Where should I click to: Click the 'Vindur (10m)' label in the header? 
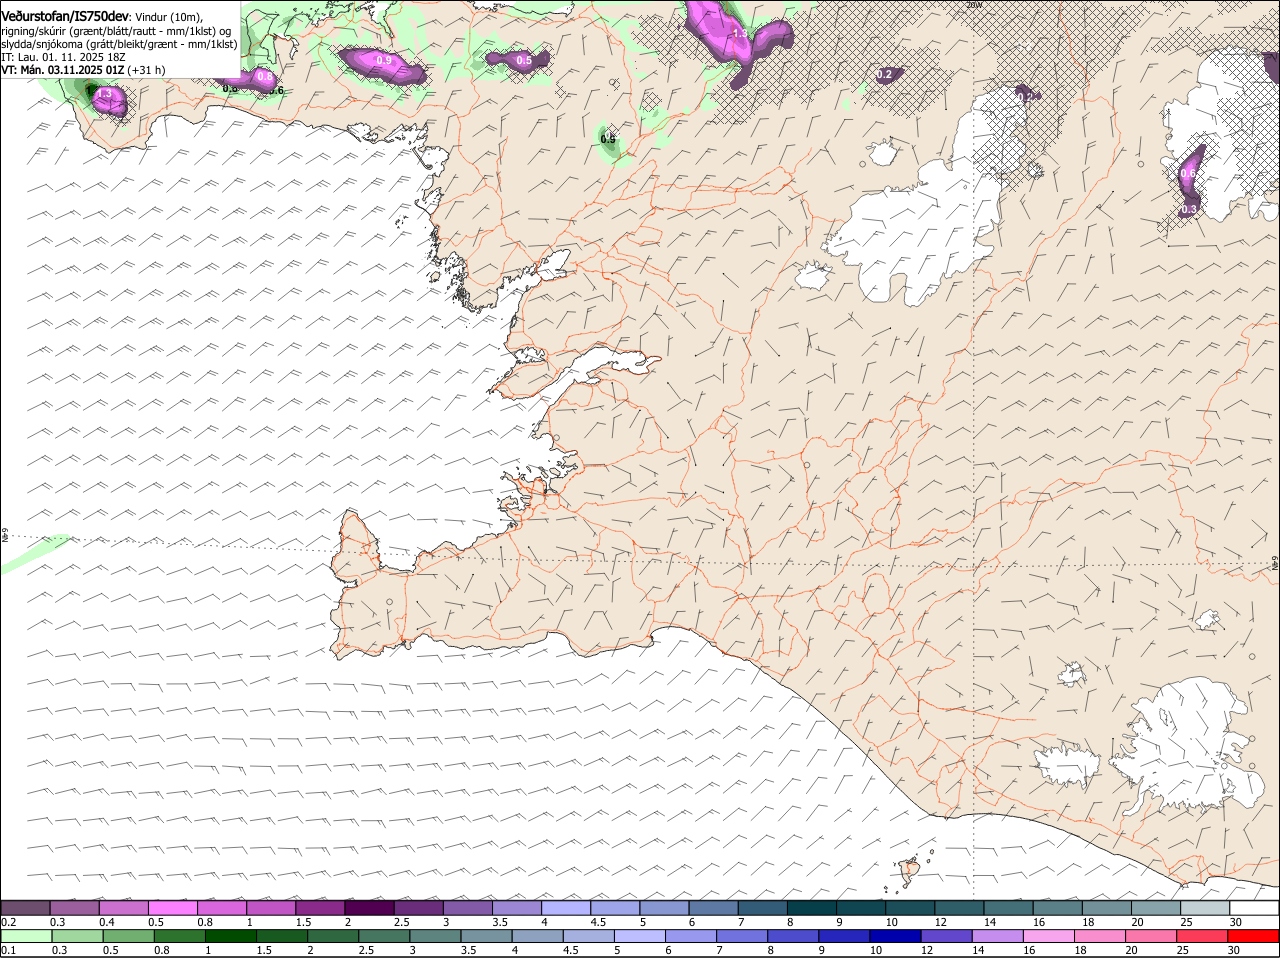tap(169, 18)
